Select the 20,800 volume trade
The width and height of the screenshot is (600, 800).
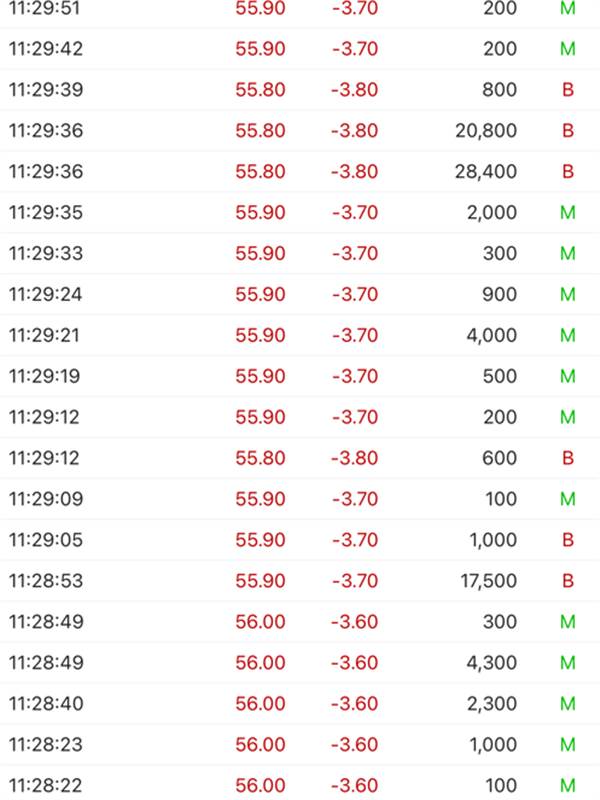[485, 131]
